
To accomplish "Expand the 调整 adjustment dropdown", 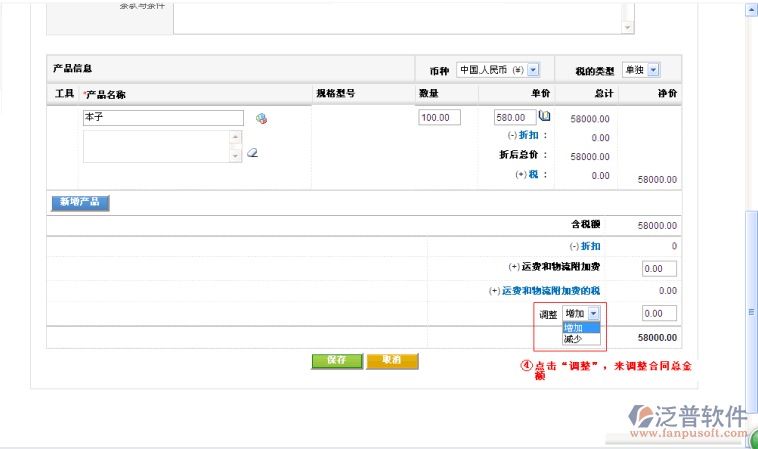I will [593, 314].
